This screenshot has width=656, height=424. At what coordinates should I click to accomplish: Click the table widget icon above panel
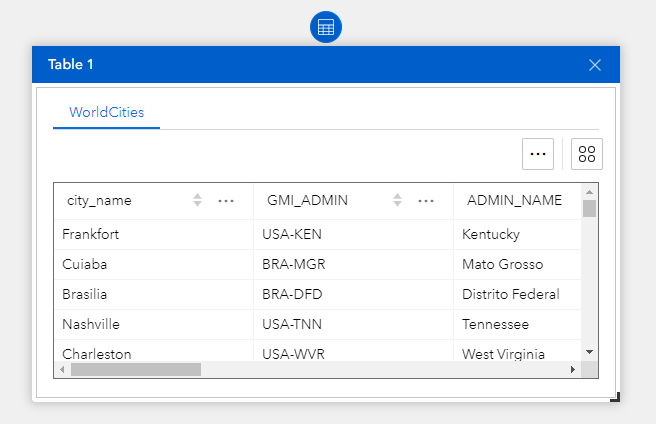[x=326, y=27]
